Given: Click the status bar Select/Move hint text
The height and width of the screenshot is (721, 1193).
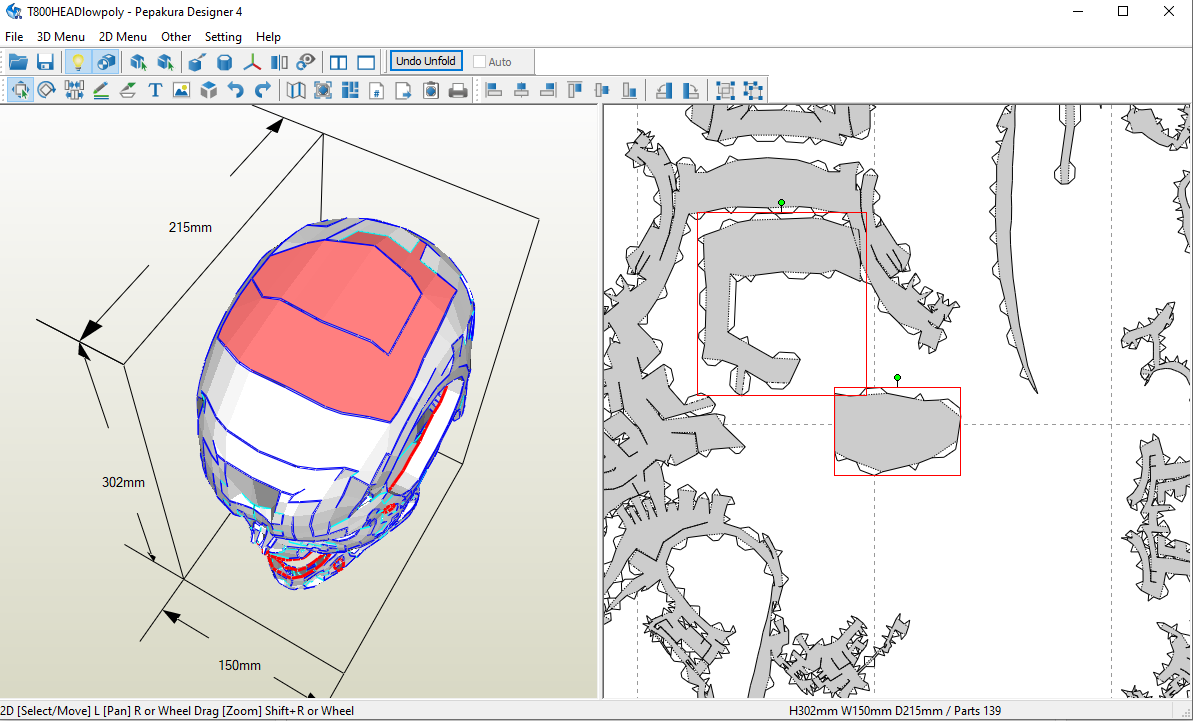Looking at the screenshot, I should [177, 711].
